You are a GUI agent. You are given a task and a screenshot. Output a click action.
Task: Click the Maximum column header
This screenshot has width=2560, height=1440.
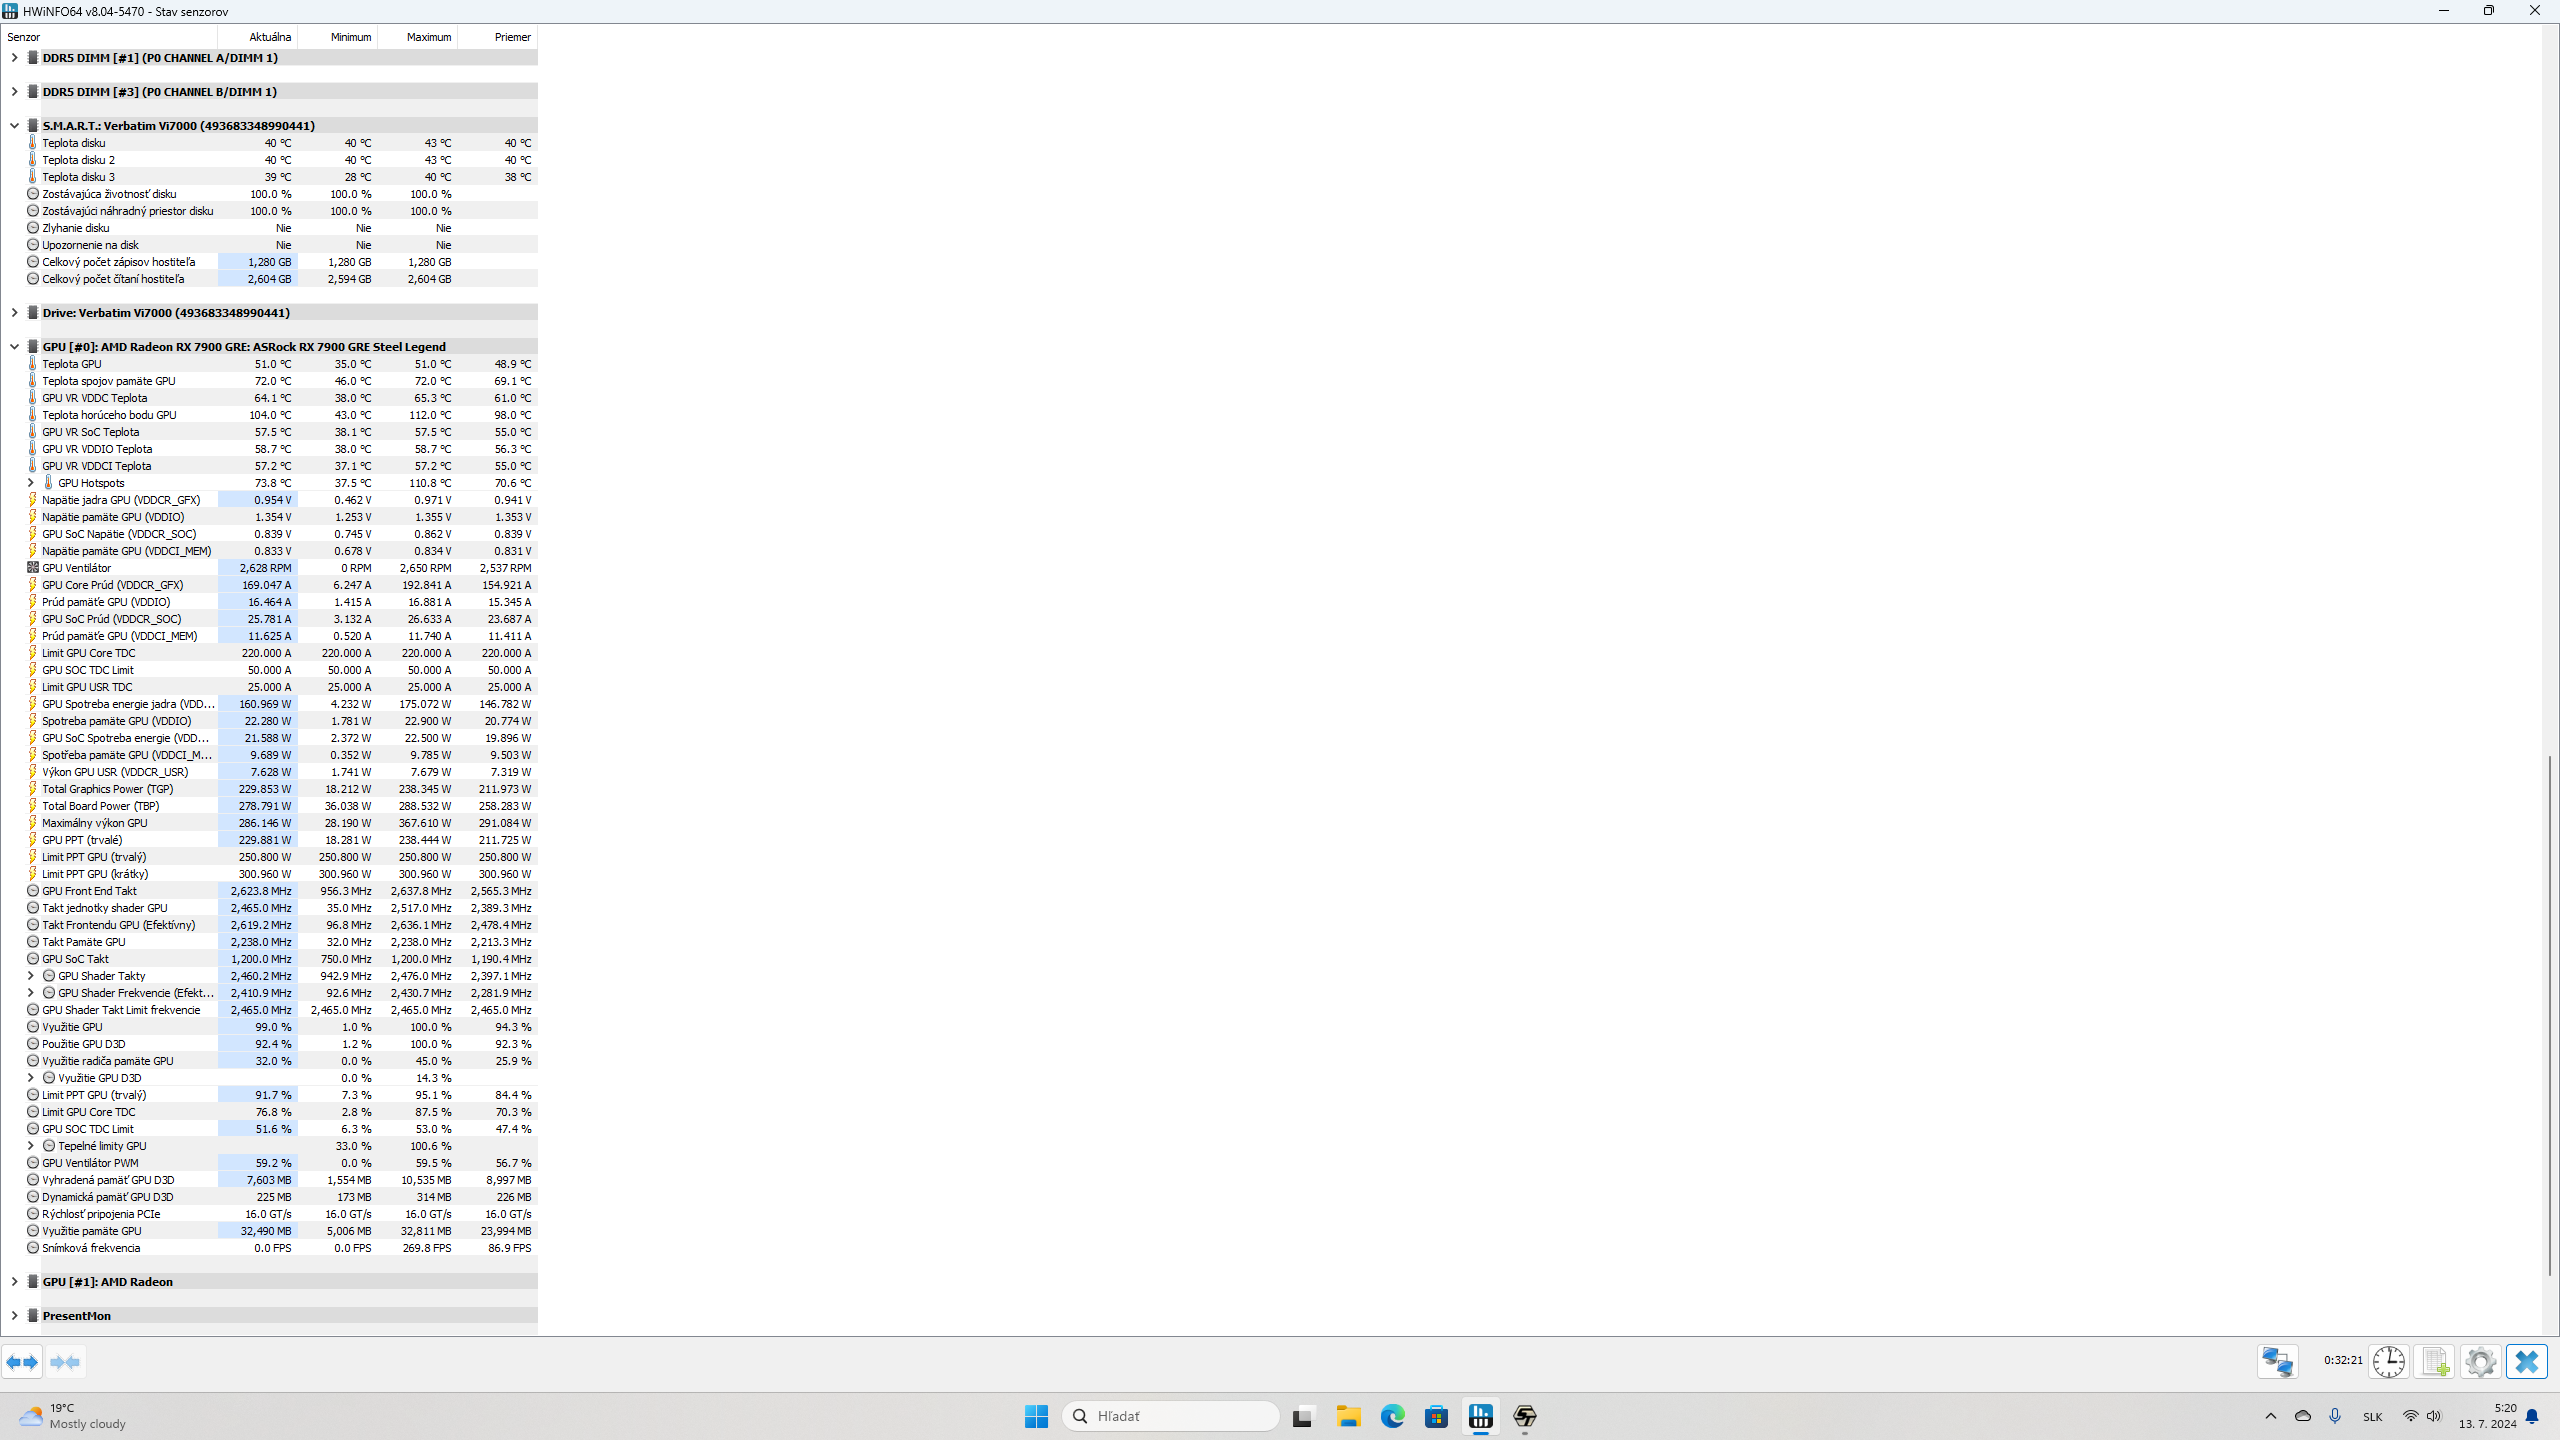click(x=428, y=37)
